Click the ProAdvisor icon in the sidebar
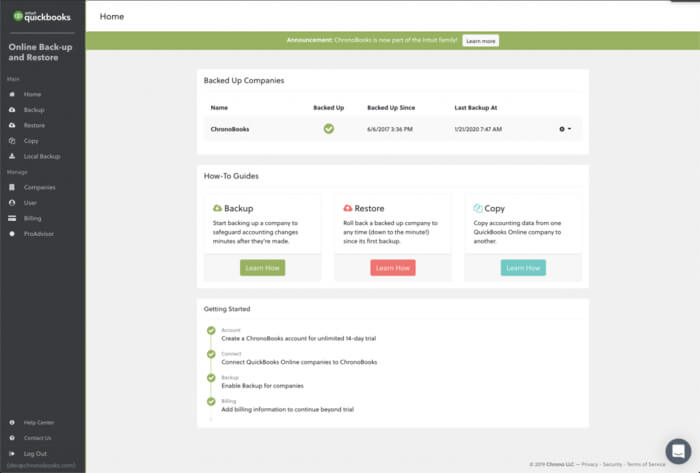This screenshot has height=473, width=700. pyautogui.click(x=12, y=234)
